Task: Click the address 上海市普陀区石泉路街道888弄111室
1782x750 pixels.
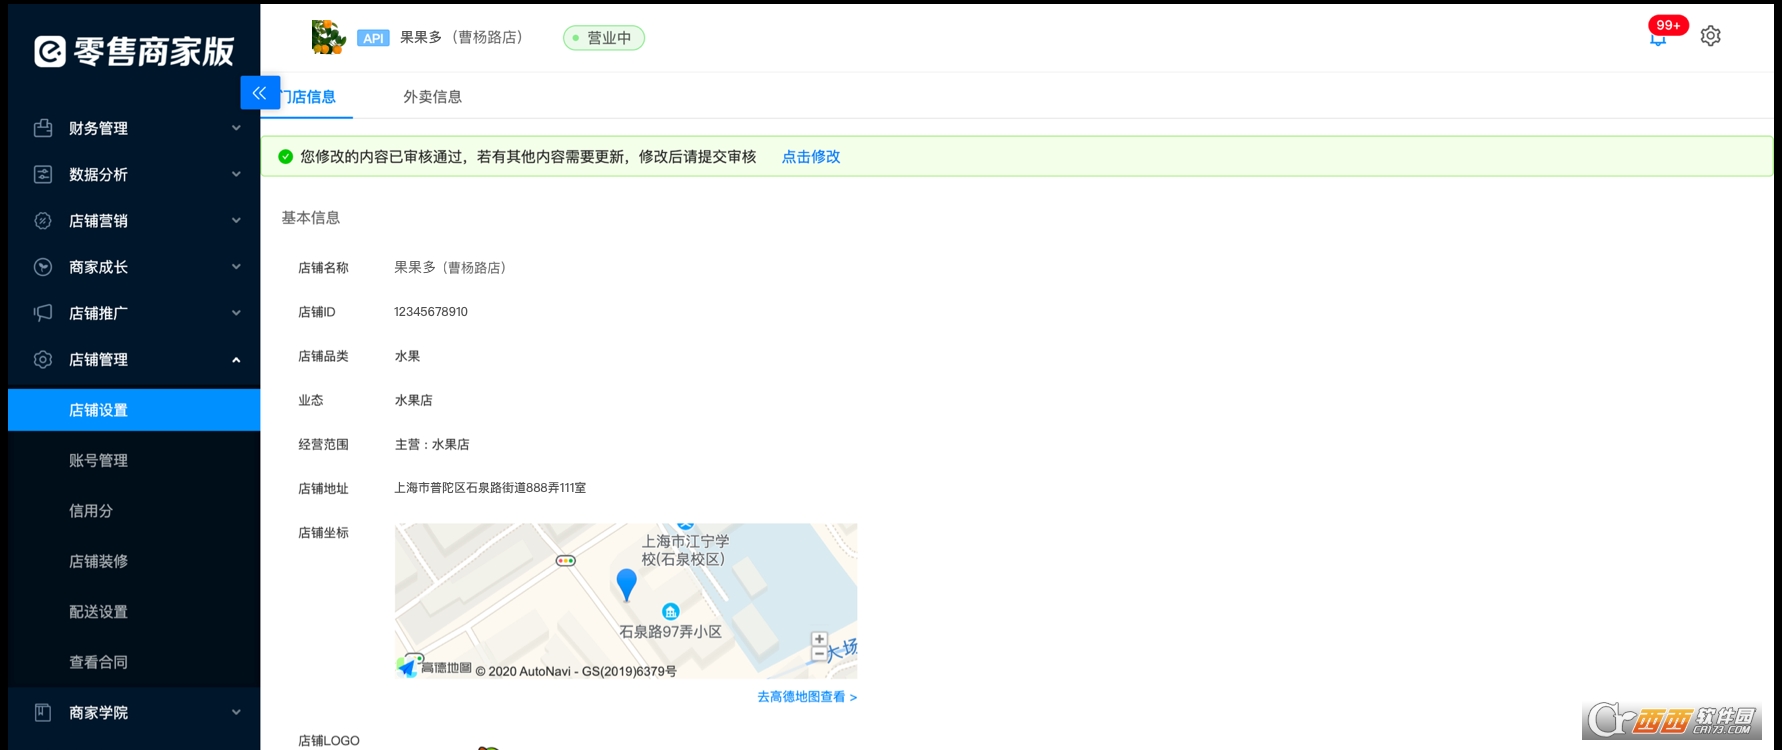Action: point(490,488)
